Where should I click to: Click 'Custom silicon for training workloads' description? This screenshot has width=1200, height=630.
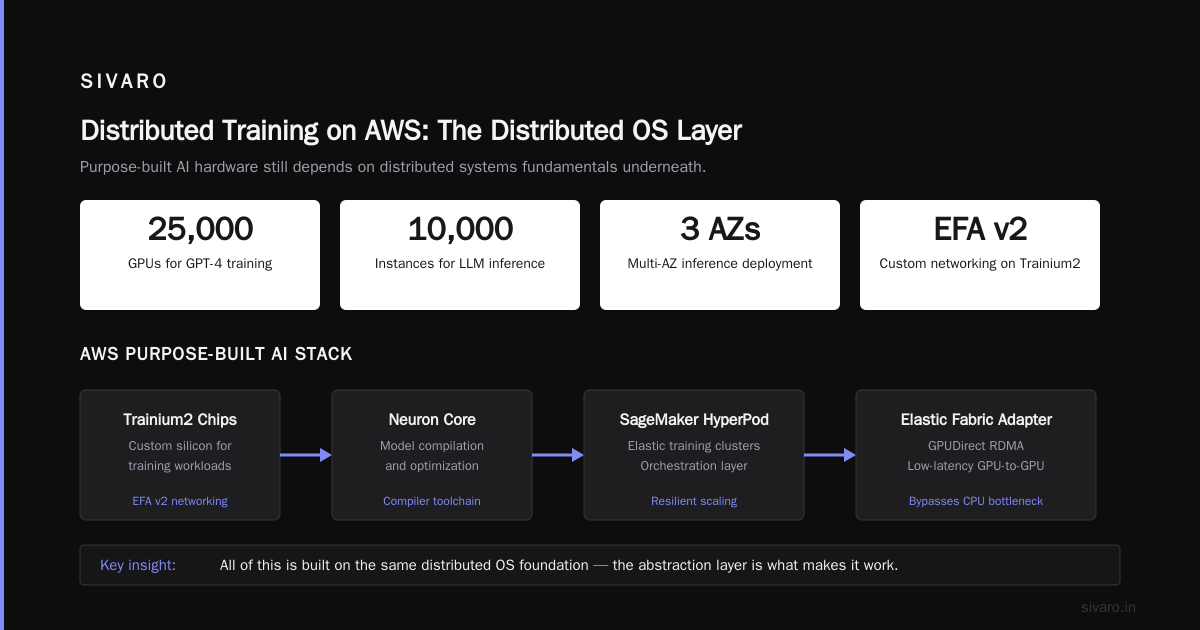tap(180, 456)
